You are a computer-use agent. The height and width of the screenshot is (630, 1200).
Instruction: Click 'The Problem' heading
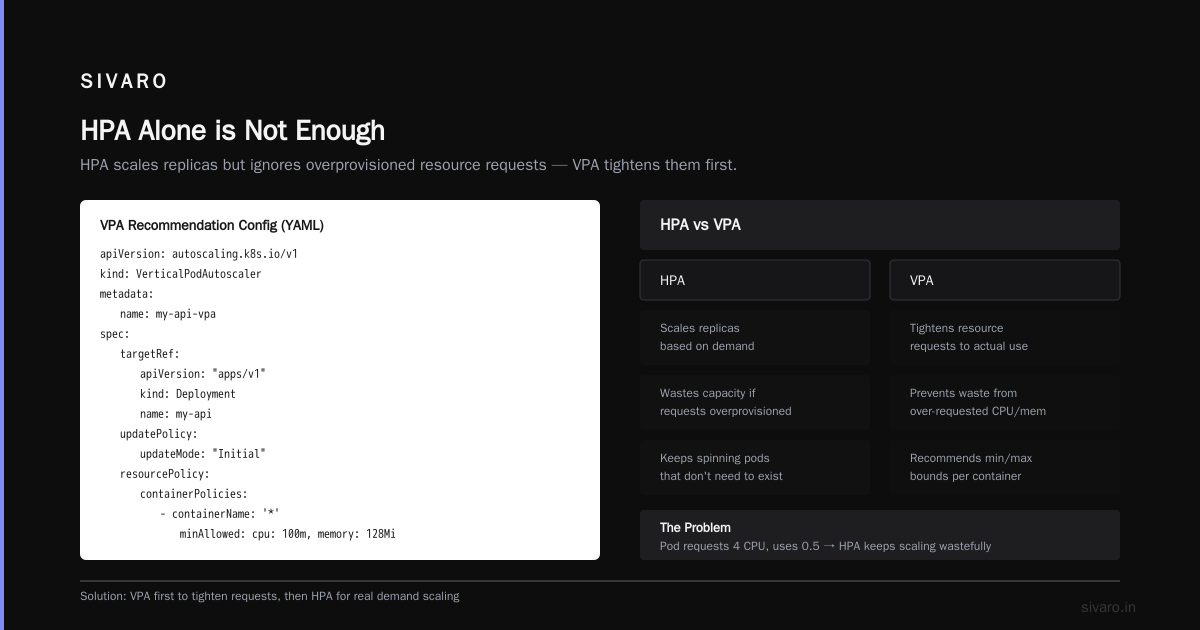click(695, 527)
